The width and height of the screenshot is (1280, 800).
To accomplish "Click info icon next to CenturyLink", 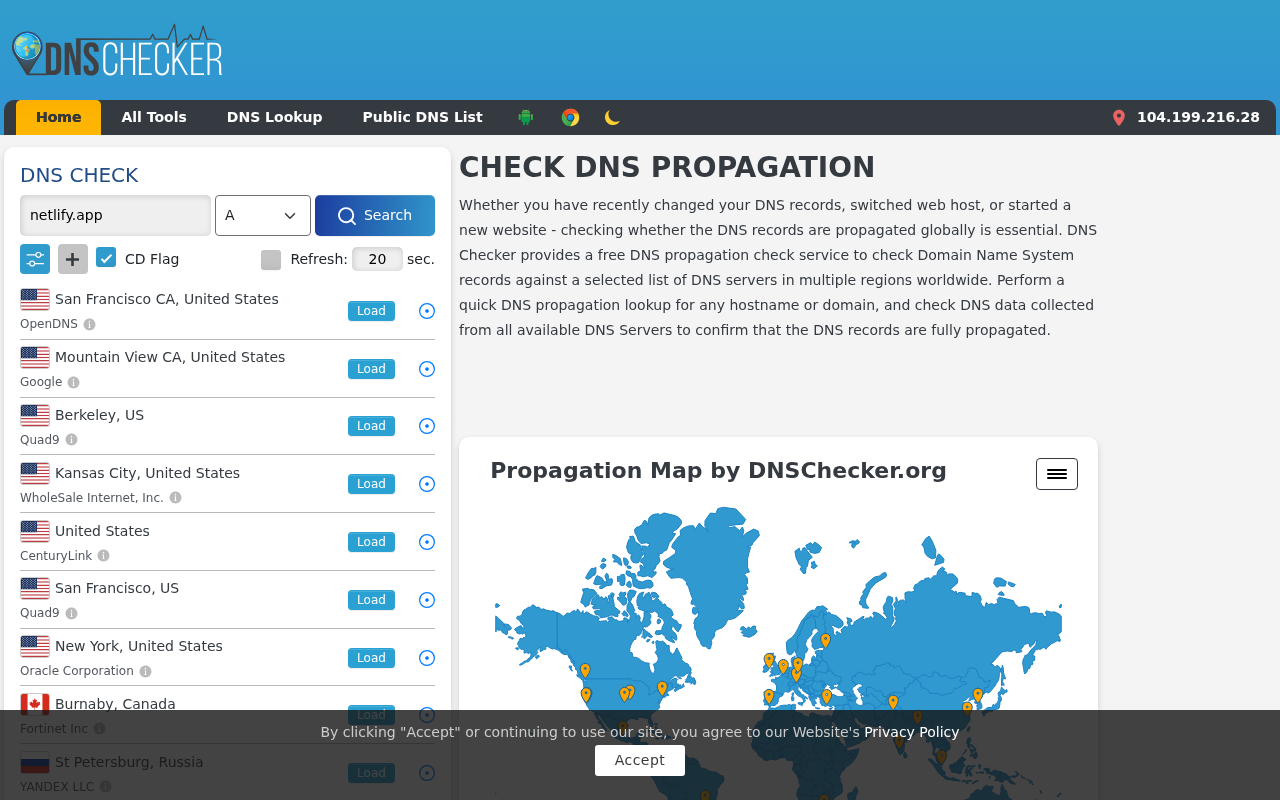I will pos(103,556).
